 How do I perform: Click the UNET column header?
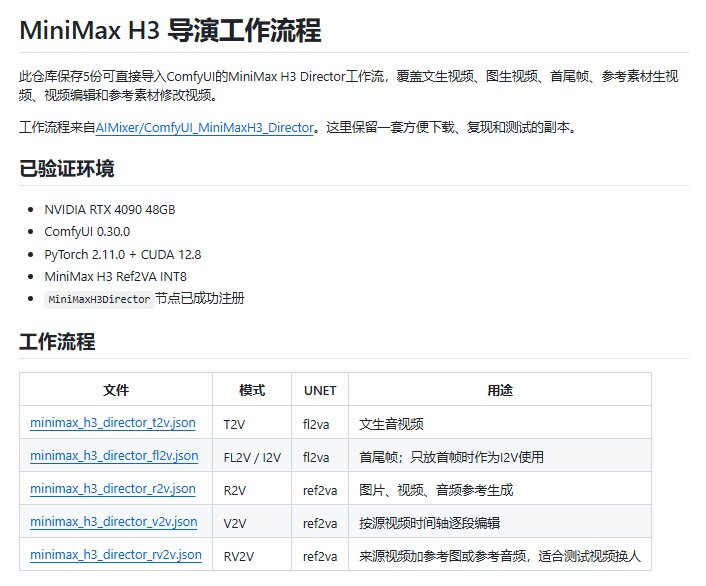(320, 390)
